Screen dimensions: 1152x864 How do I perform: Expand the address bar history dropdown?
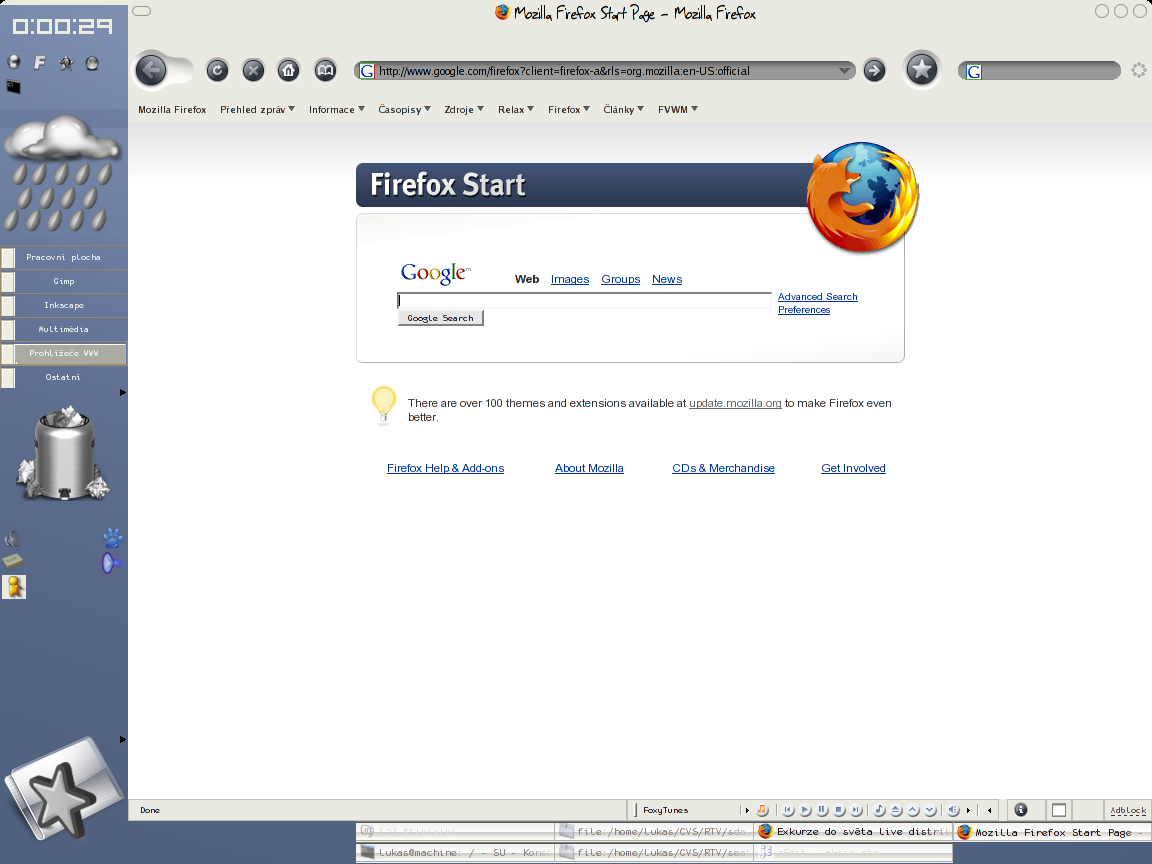(844, 71)
